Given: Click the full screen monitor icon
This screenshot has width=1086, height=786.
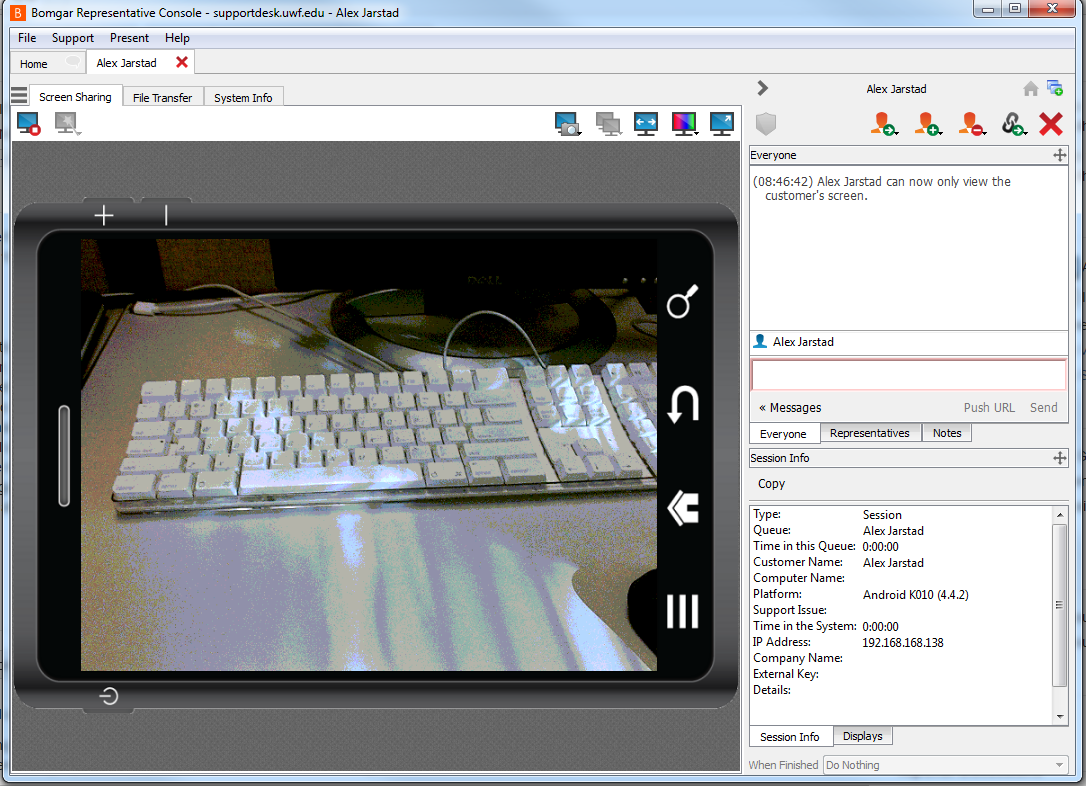Looking at the screenshot, I should point(722,123).
